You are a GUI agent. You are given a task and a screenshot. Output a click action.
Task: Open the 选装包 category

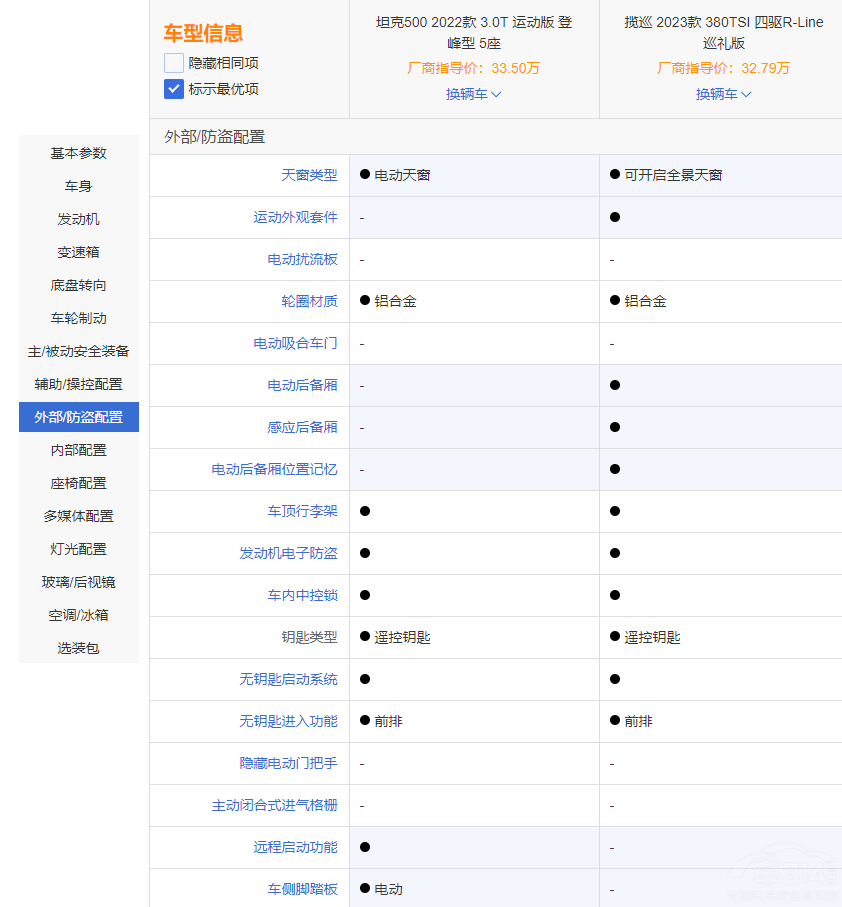click(x=79, y=648)
